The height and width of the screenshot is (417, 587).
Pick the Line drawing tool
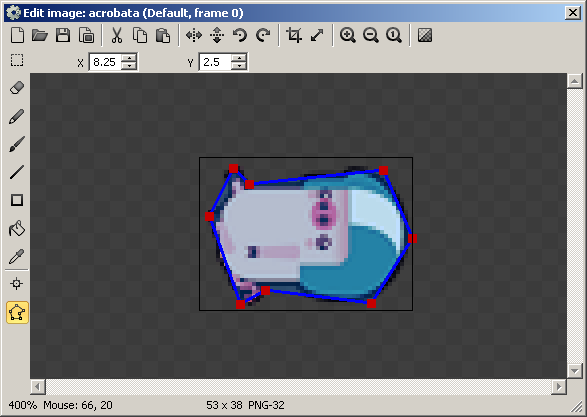pyautogui.click(x=17, y=172)
